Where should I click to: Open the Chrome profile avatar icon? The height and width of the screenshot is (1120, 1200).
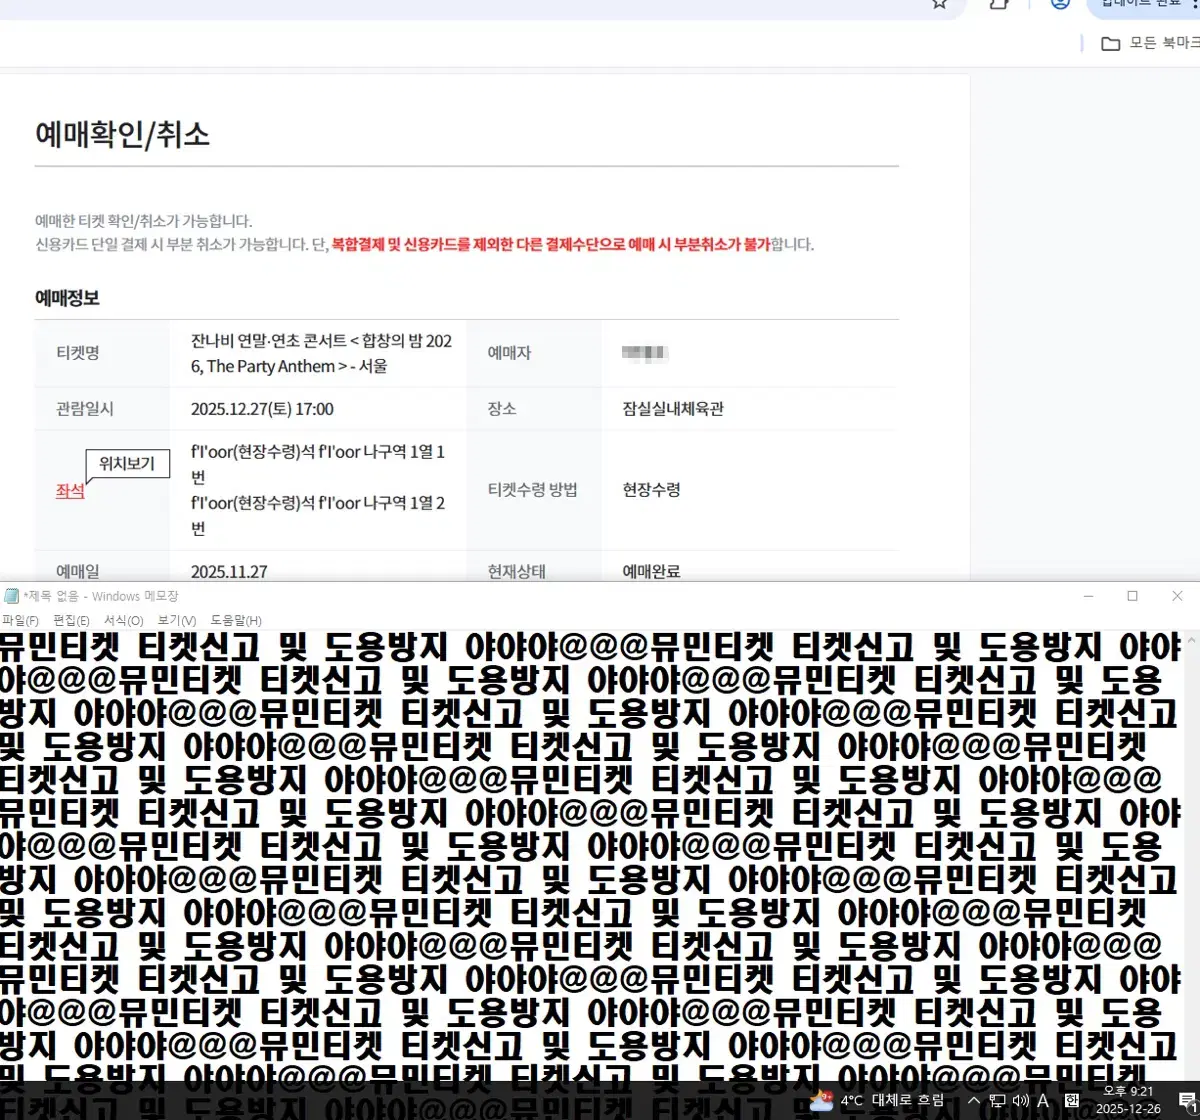pos(1060,3)
